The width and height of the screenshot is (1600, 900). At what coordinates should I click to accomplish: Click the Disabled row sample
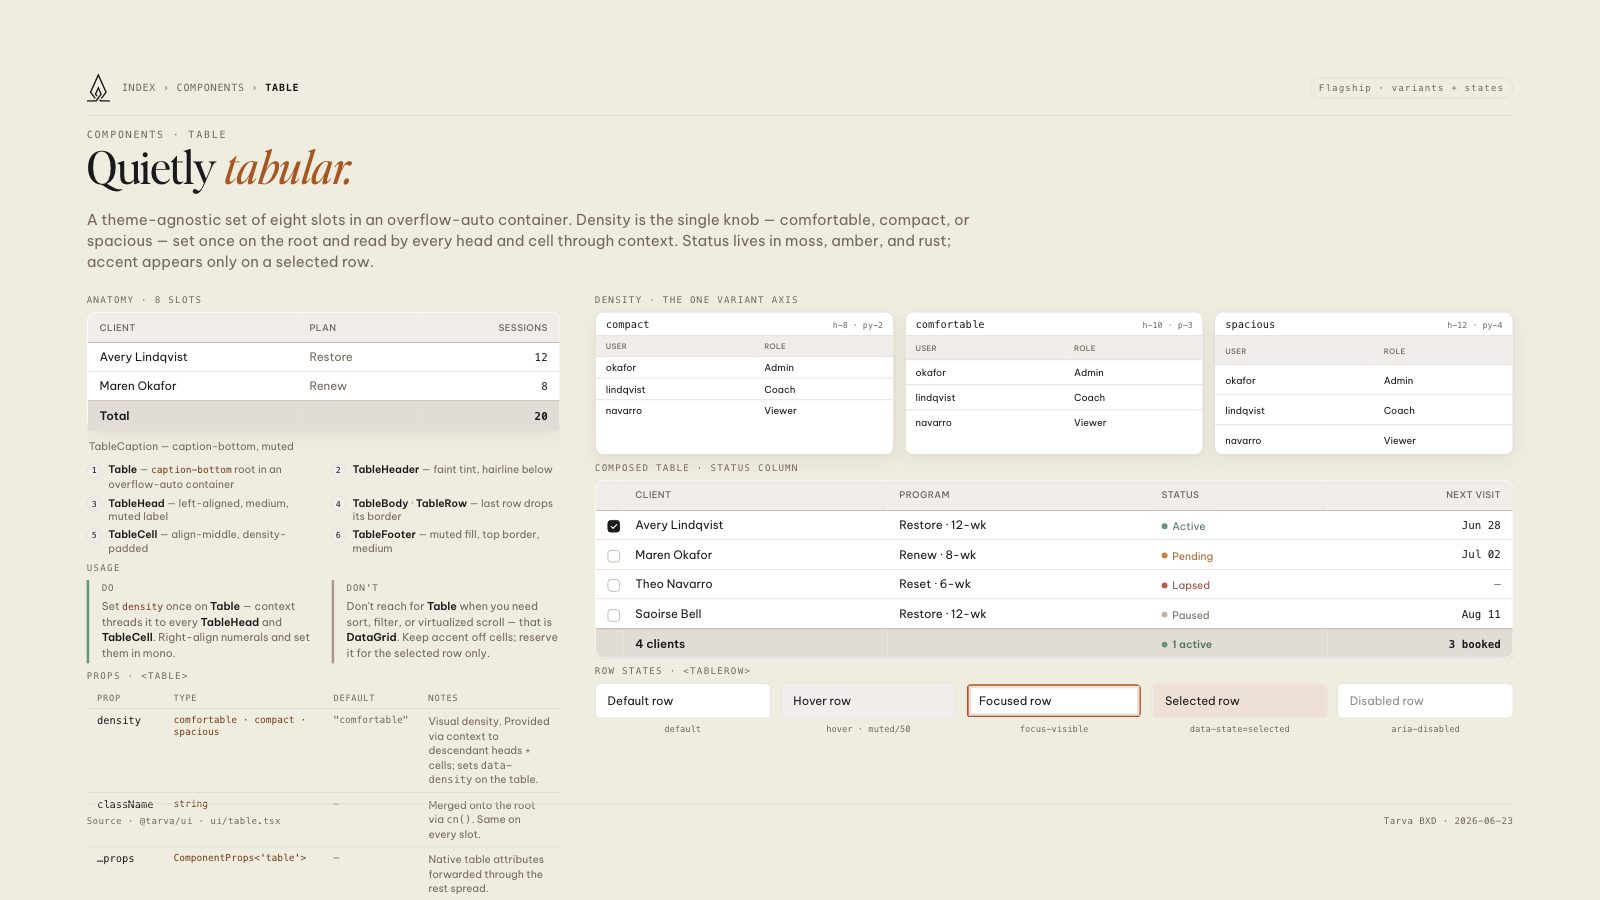[x=1425, y=701]
